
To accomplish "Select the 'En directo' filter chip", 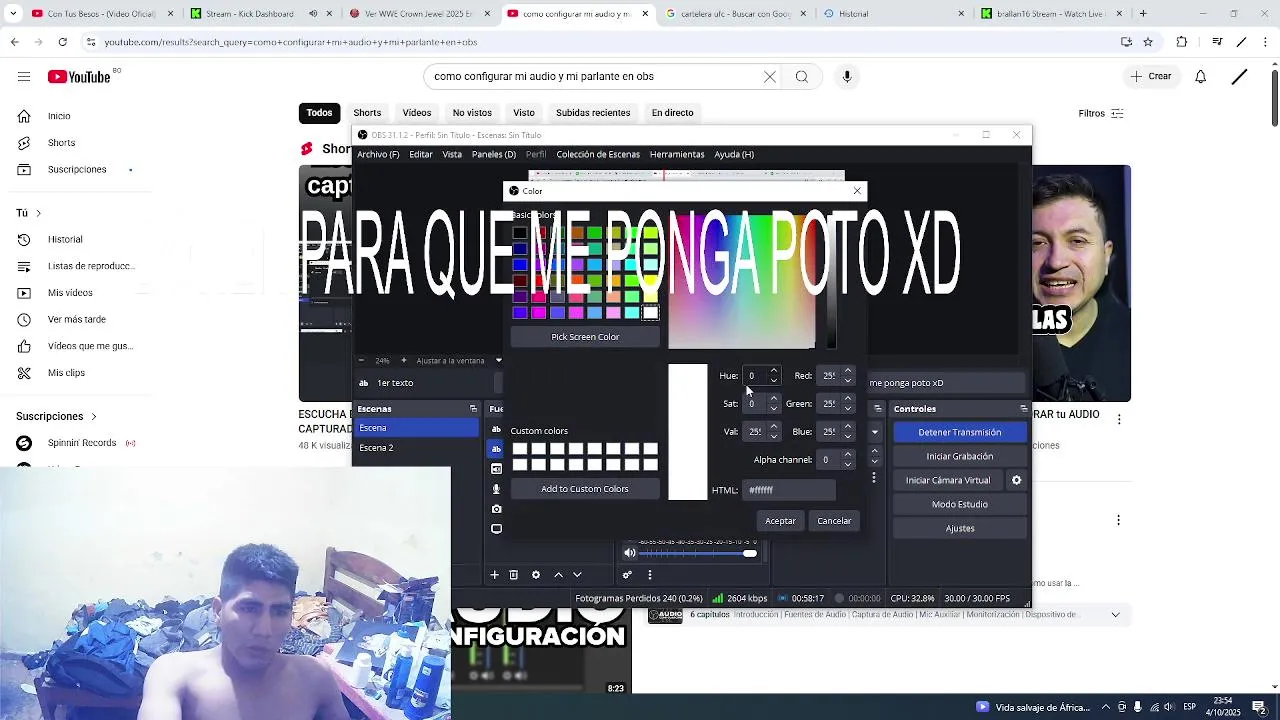I will (x=672, y=113).
